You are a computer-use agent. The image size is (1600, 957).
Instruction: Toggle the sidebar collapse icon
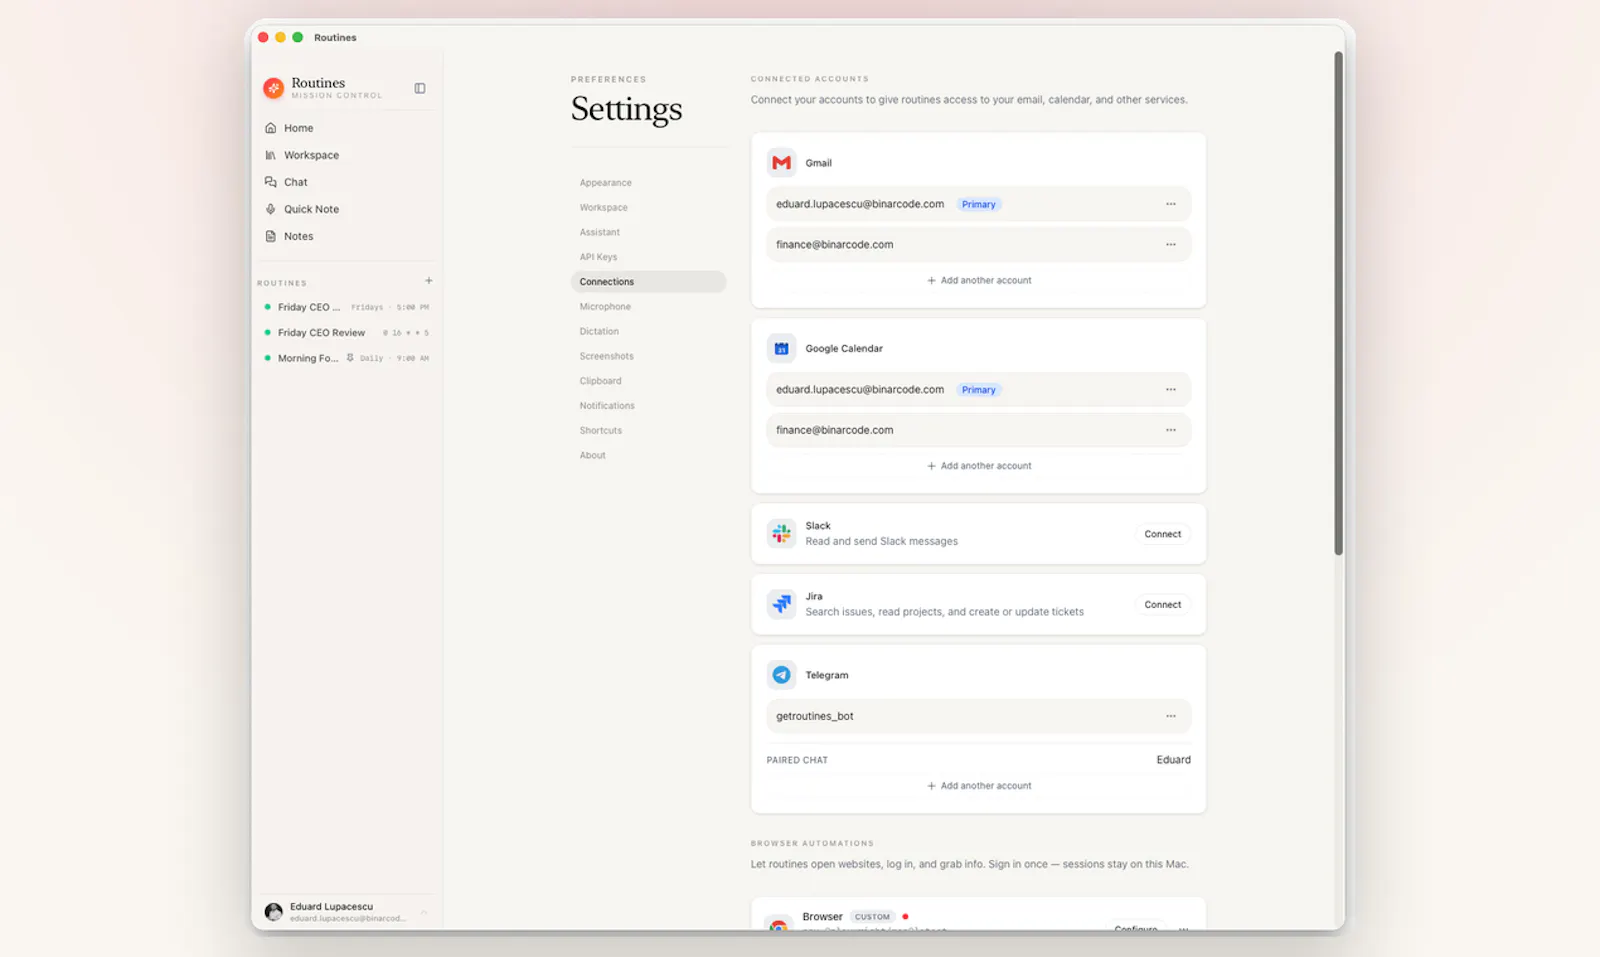[x=420, y=88]
